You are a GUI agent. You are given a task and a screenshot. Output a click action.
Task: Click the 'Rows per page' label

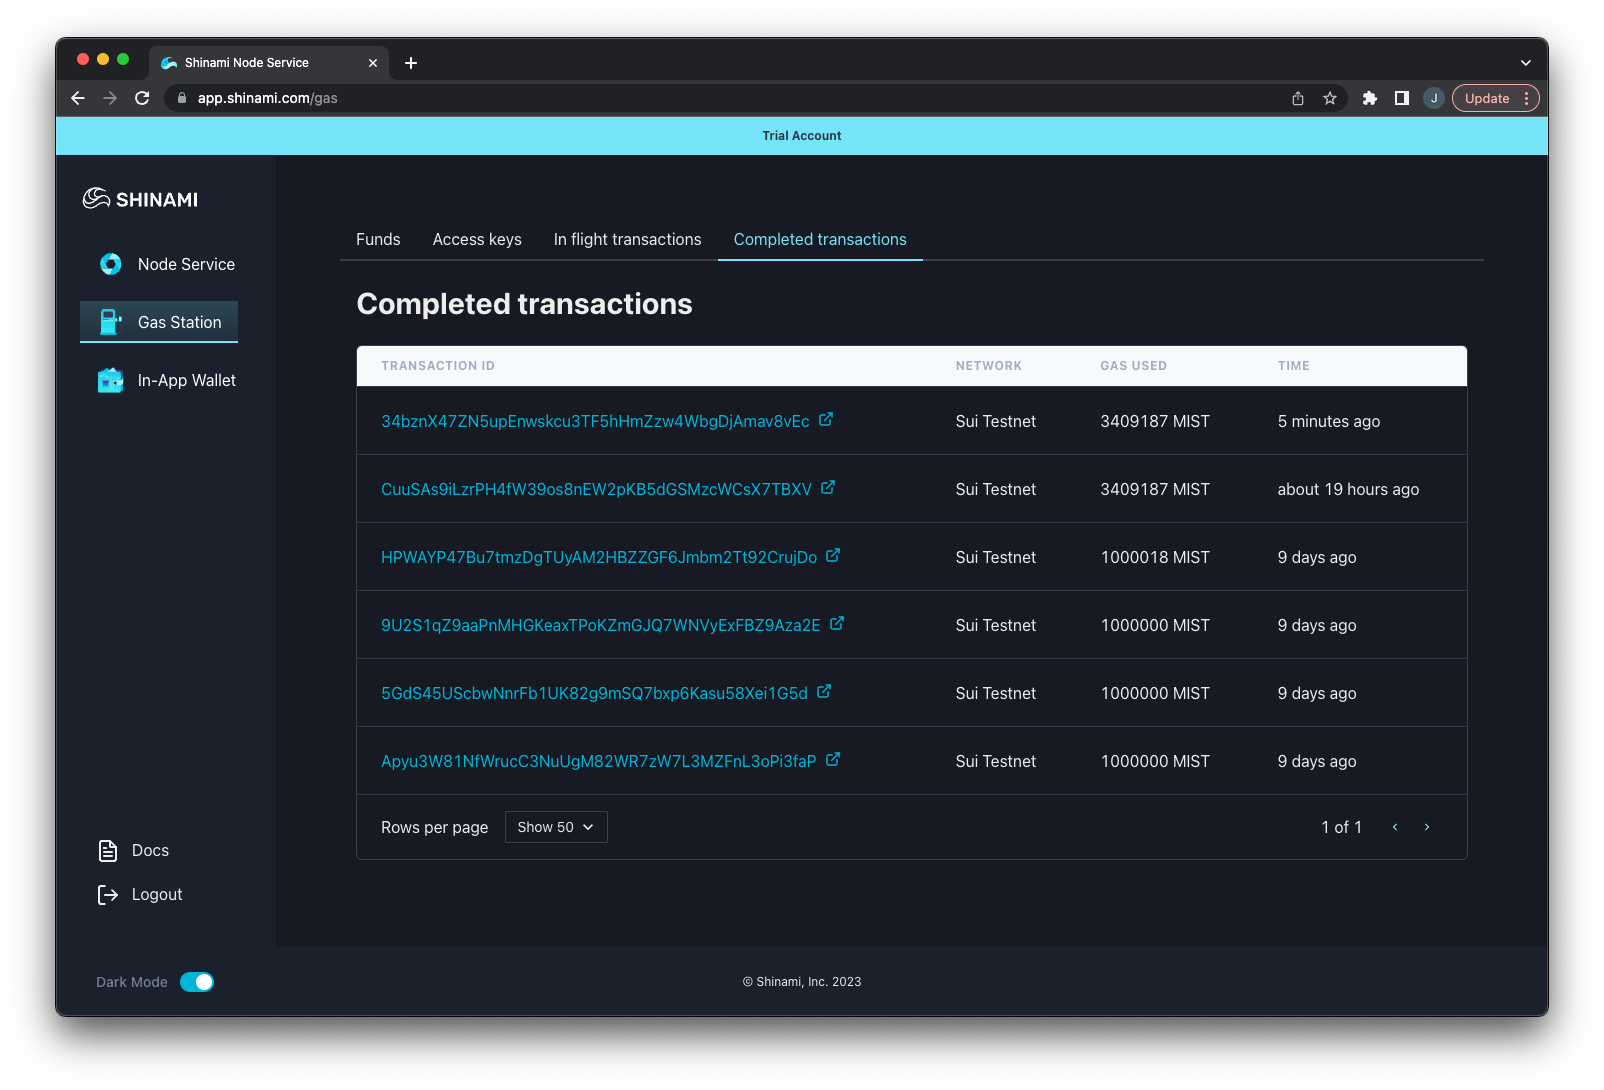pos(435,828)
